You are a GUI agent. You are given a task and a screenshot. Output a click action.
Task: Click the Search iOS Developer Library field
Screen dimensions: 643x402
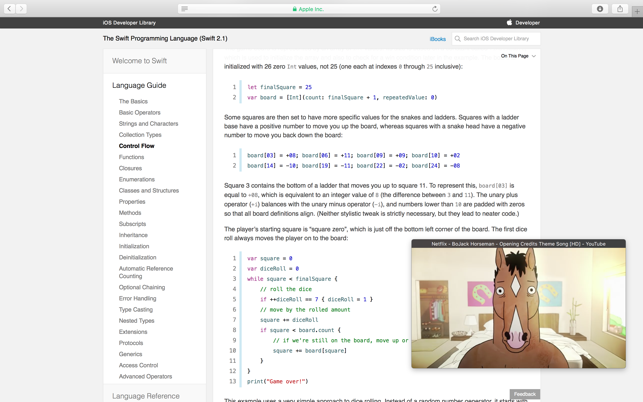click(x=496, y=39)
